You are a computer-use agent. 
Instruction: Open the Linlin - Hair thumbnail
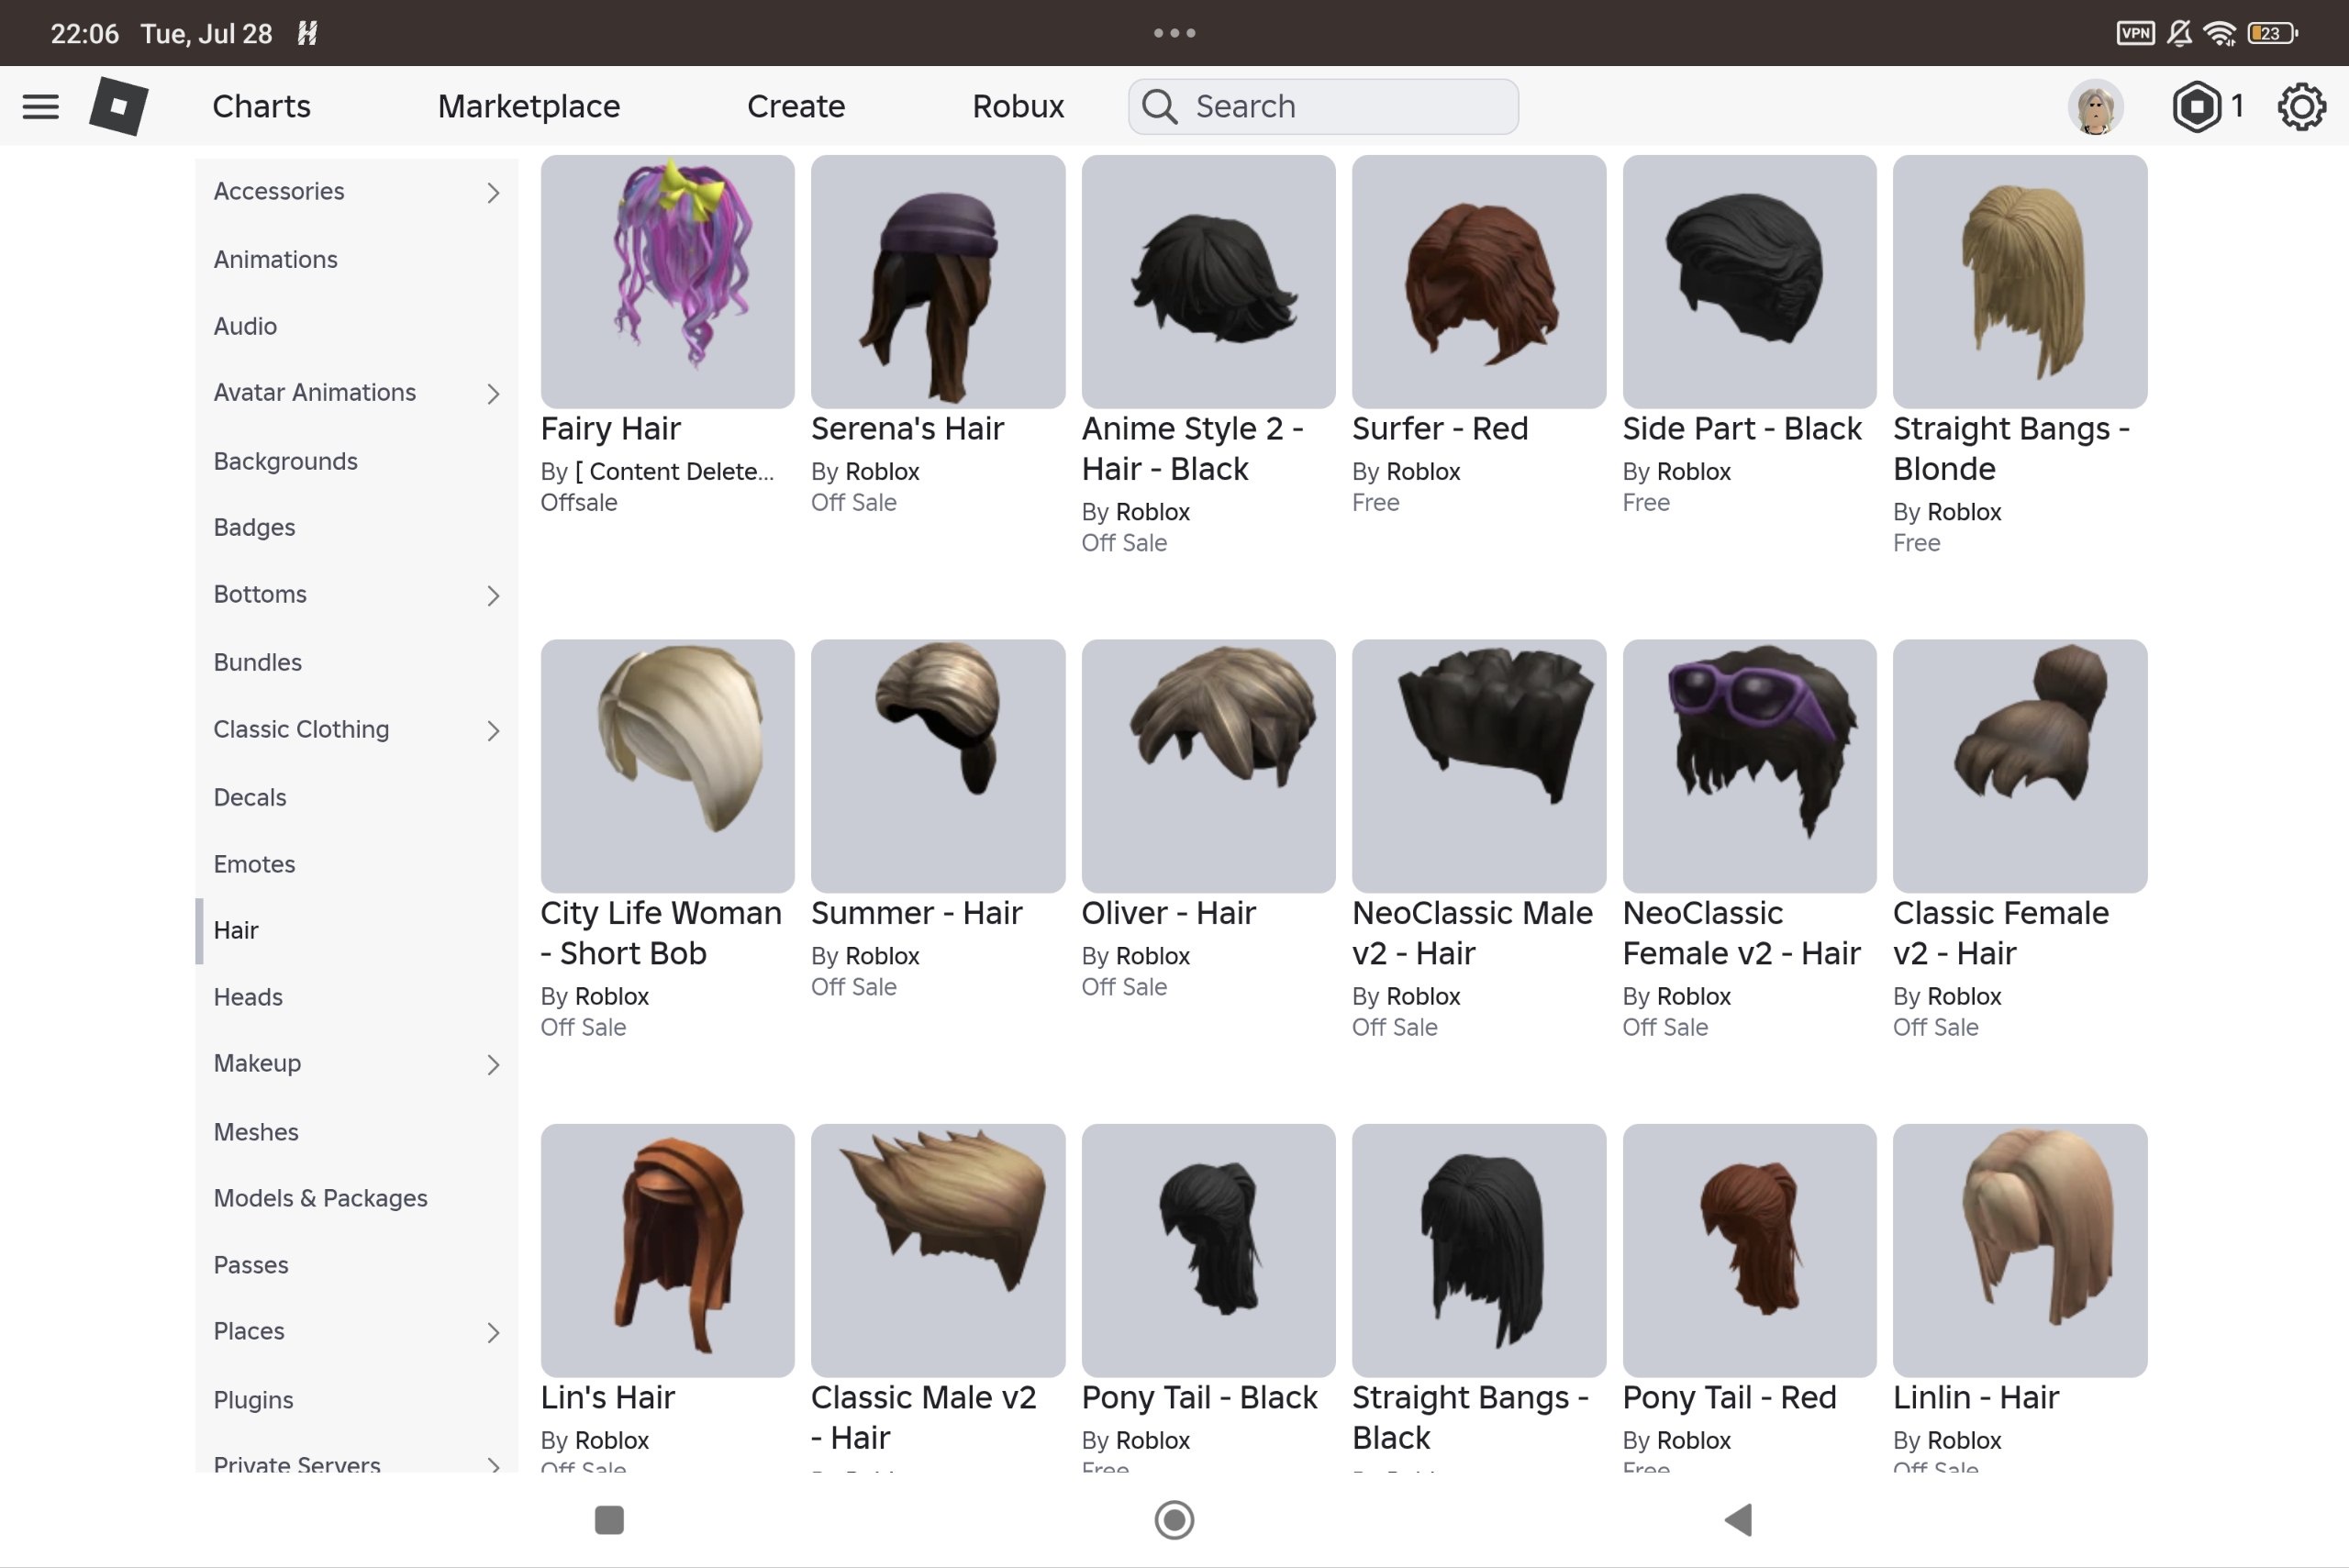[2020, 1250]
